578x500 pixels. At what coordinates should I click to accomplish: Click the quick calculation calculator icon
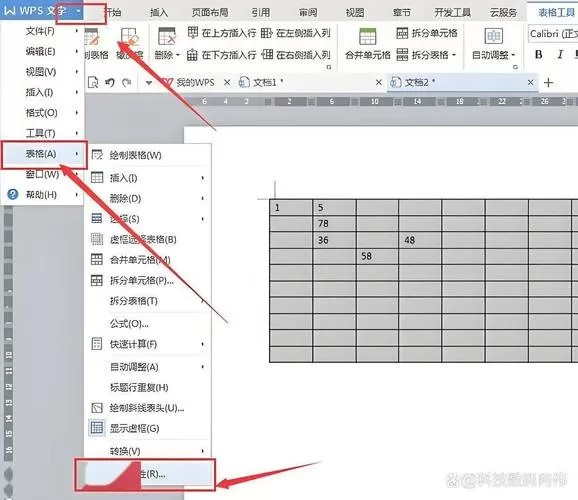(x=97, y=344)
